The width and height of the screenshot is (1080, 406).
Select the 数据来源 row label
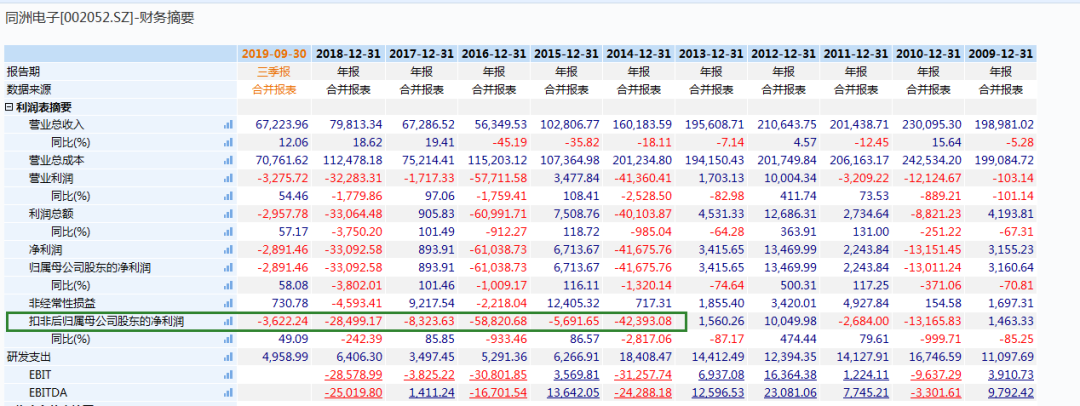30,89
